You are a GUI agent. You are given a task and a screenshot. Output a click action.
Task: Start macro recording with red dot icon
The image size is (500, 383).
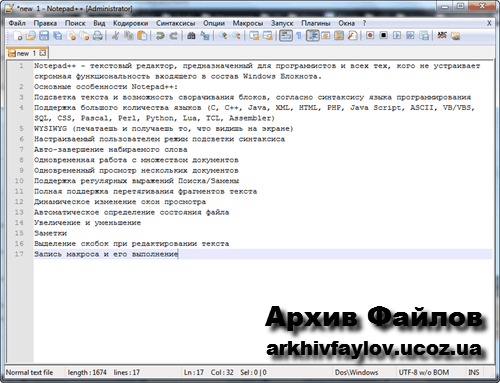coord(370,36)
